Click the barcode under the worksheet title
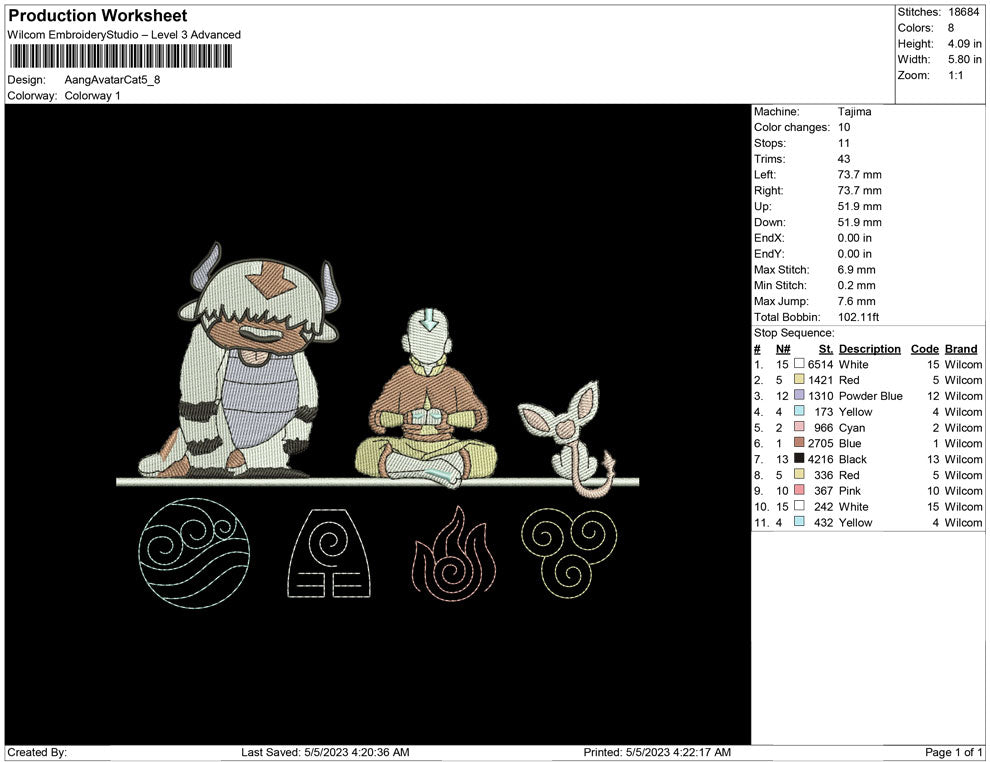 pyautogui.click(x=120, y=57)
